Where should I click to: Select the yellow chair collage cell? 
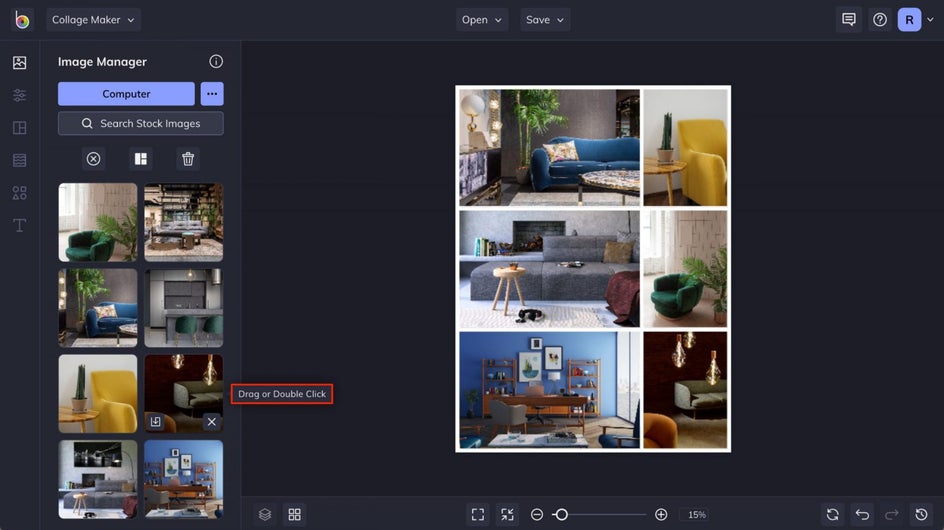pos(685,148)
